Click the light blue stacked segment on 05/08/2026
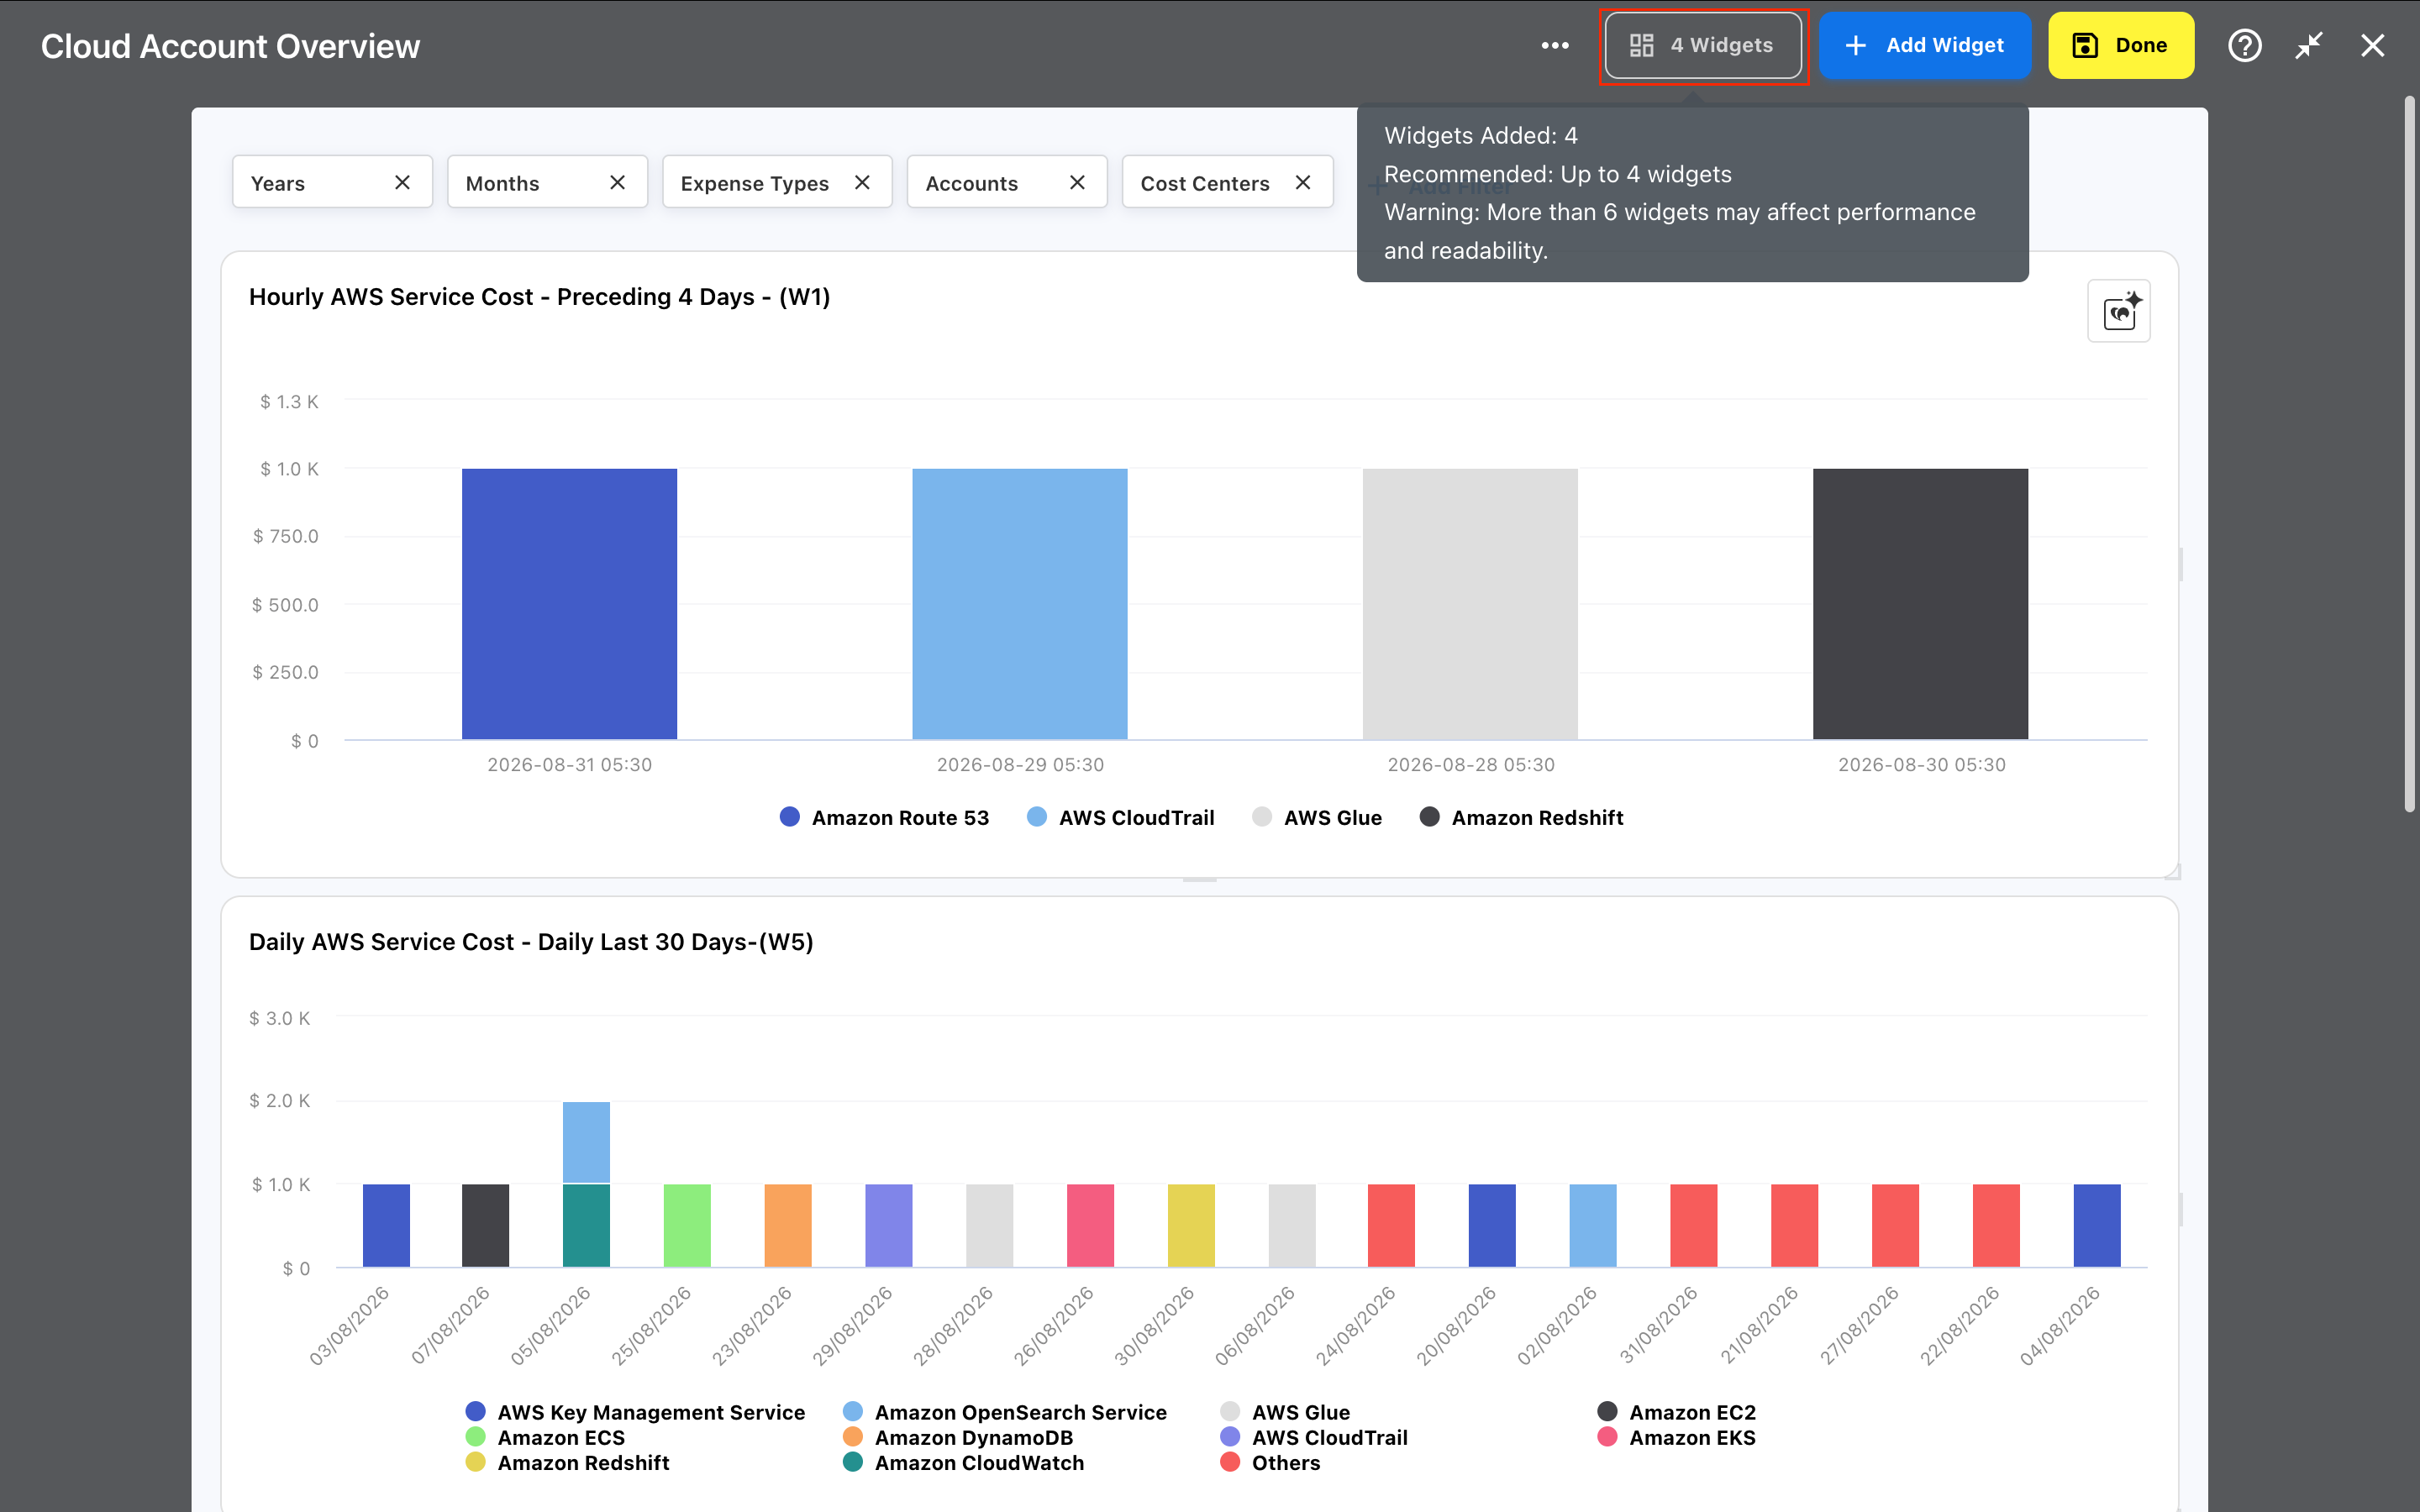 coord(586,1142)
